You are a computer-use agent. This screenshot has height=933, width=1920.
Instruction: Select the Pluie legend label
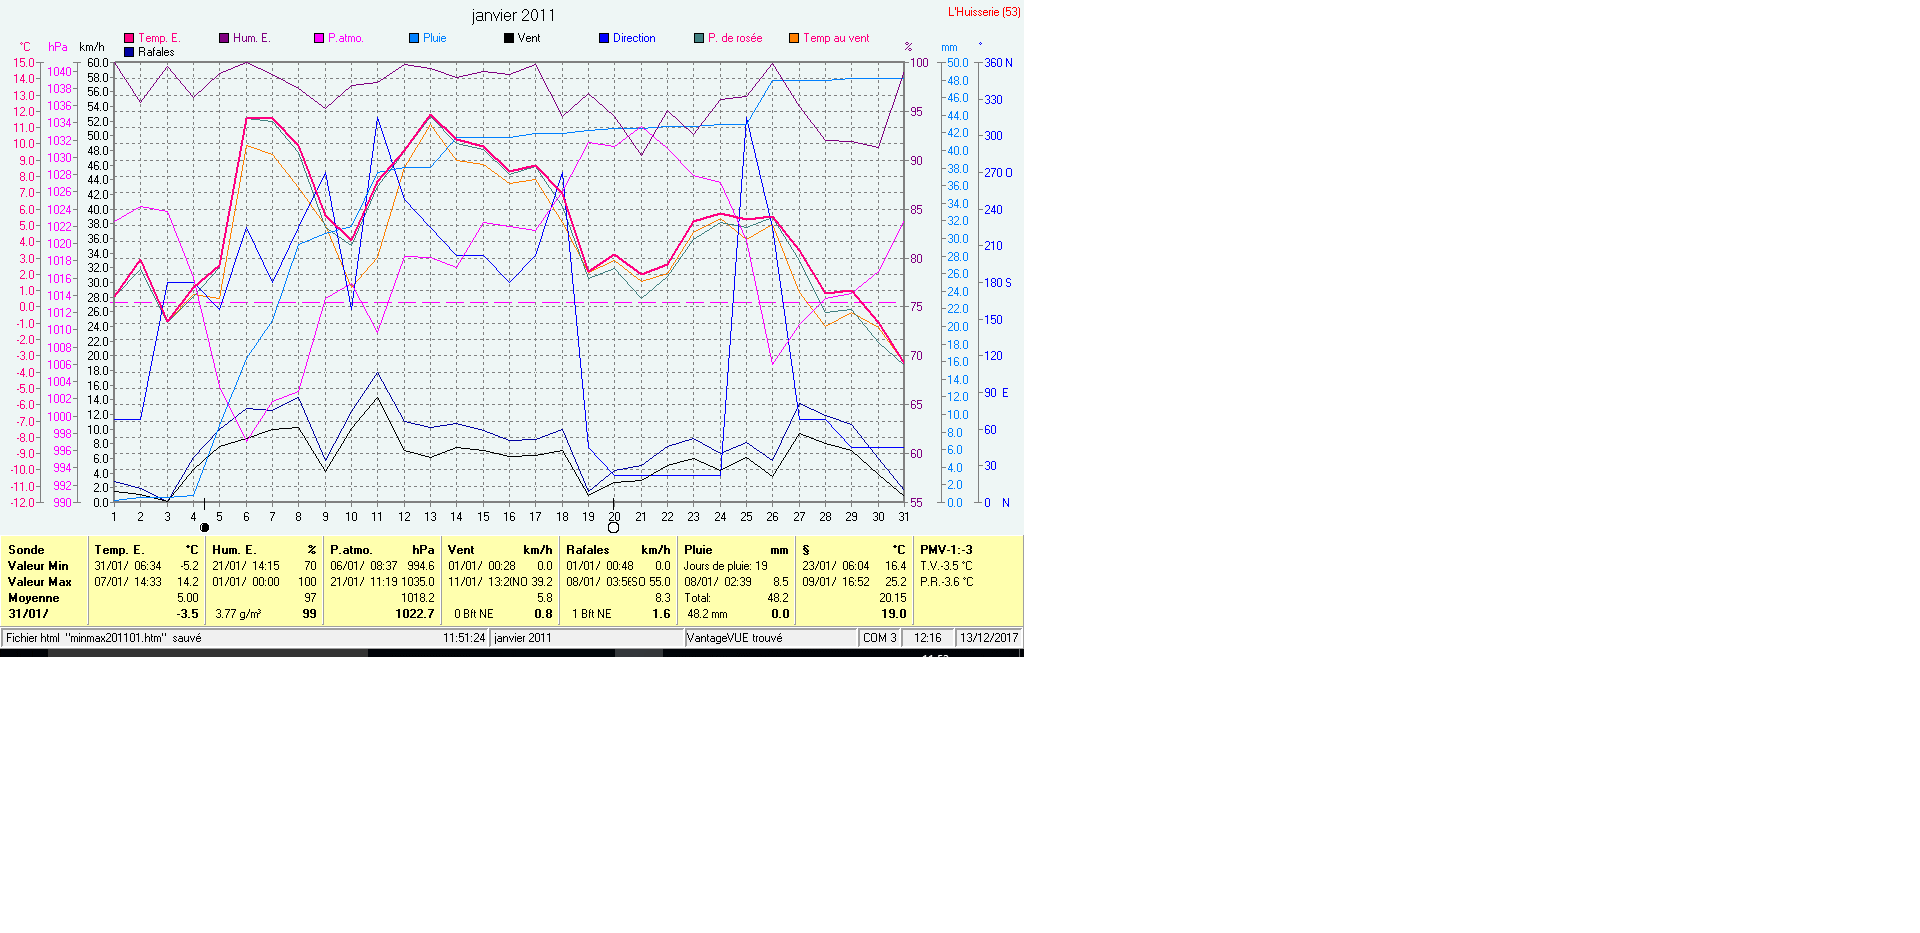pos(434,38)
